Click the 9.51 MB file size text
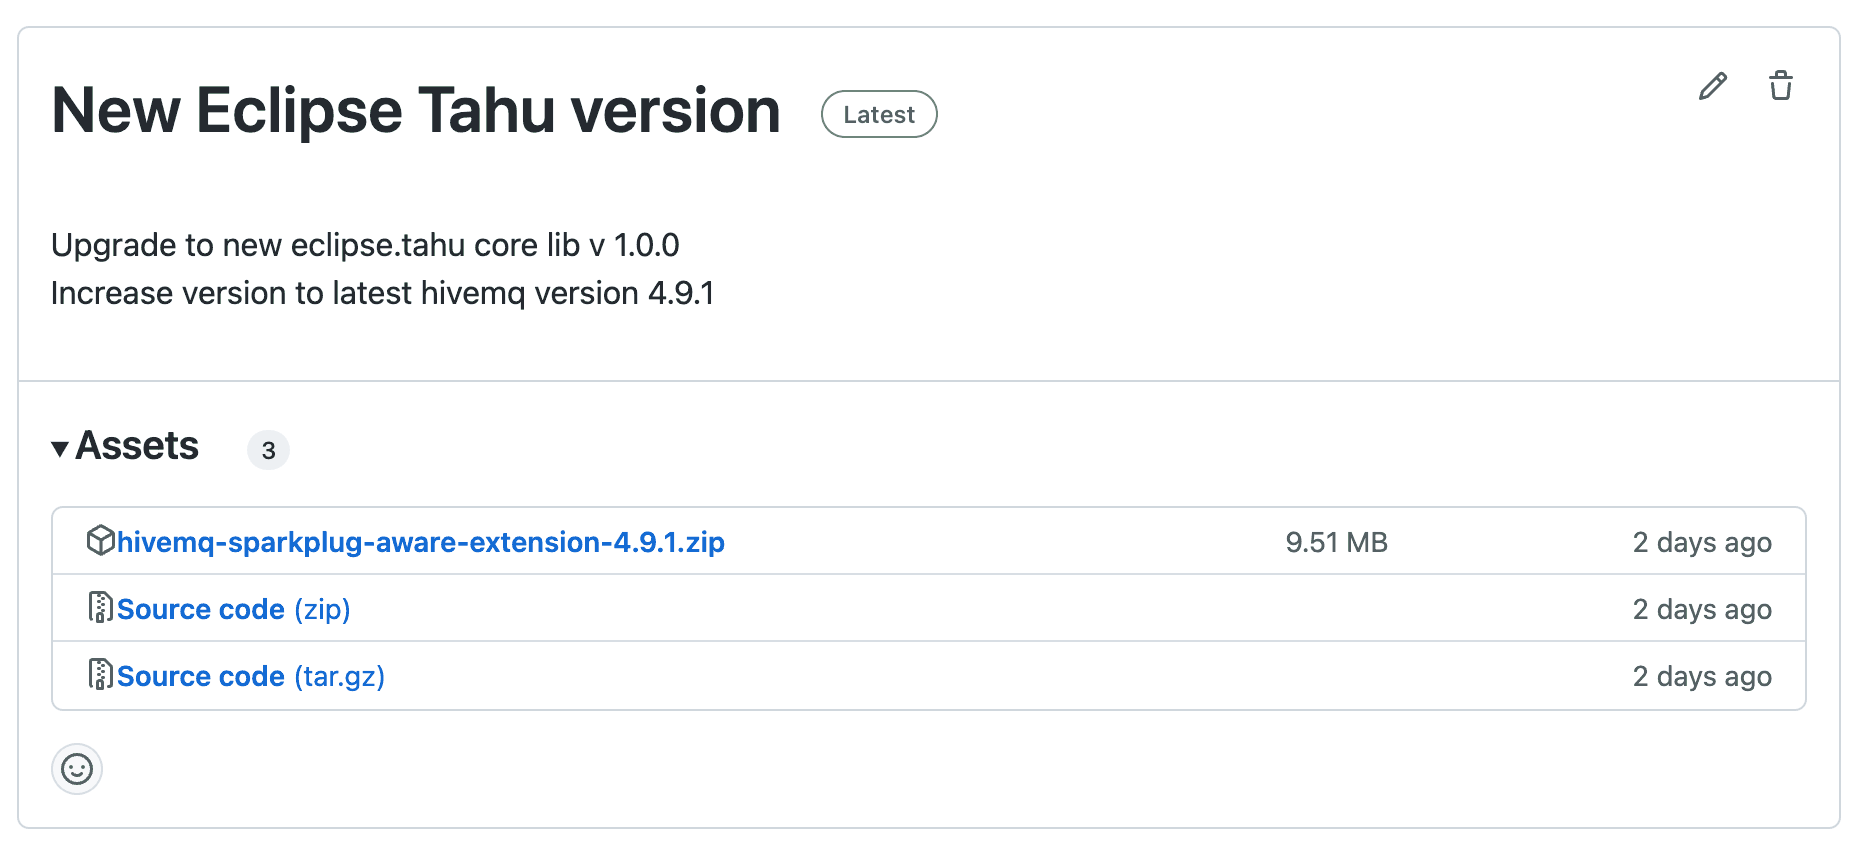 coord(1336,542)
